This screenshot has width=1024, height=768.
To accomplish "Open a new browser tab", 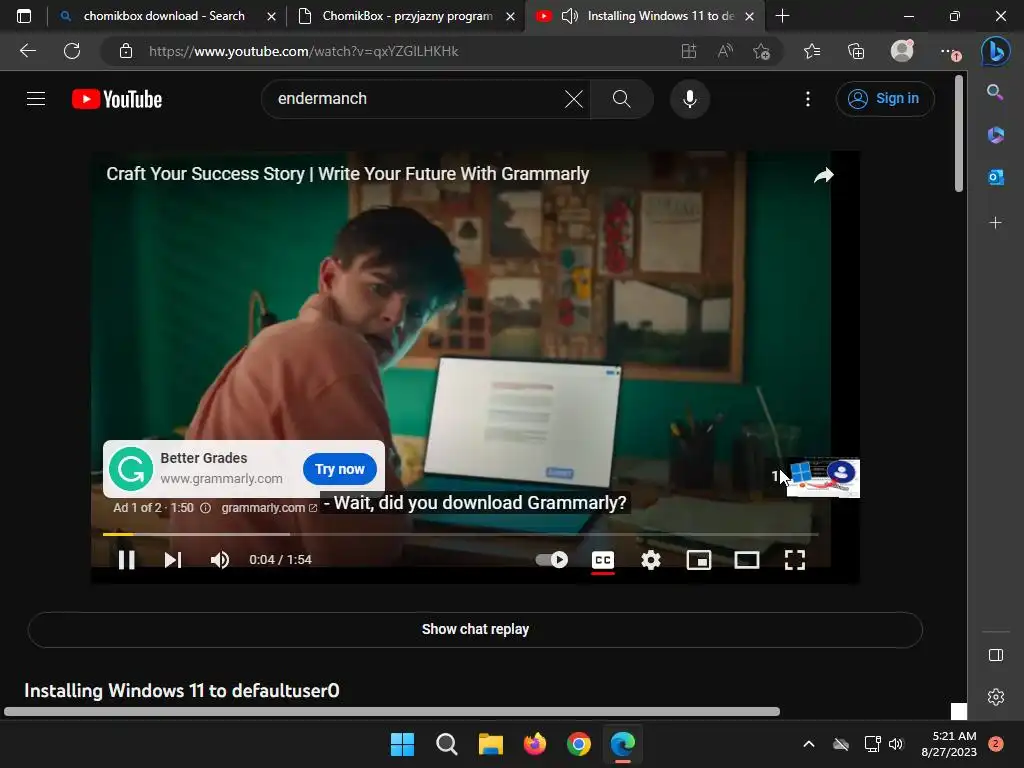I will 782,16.
